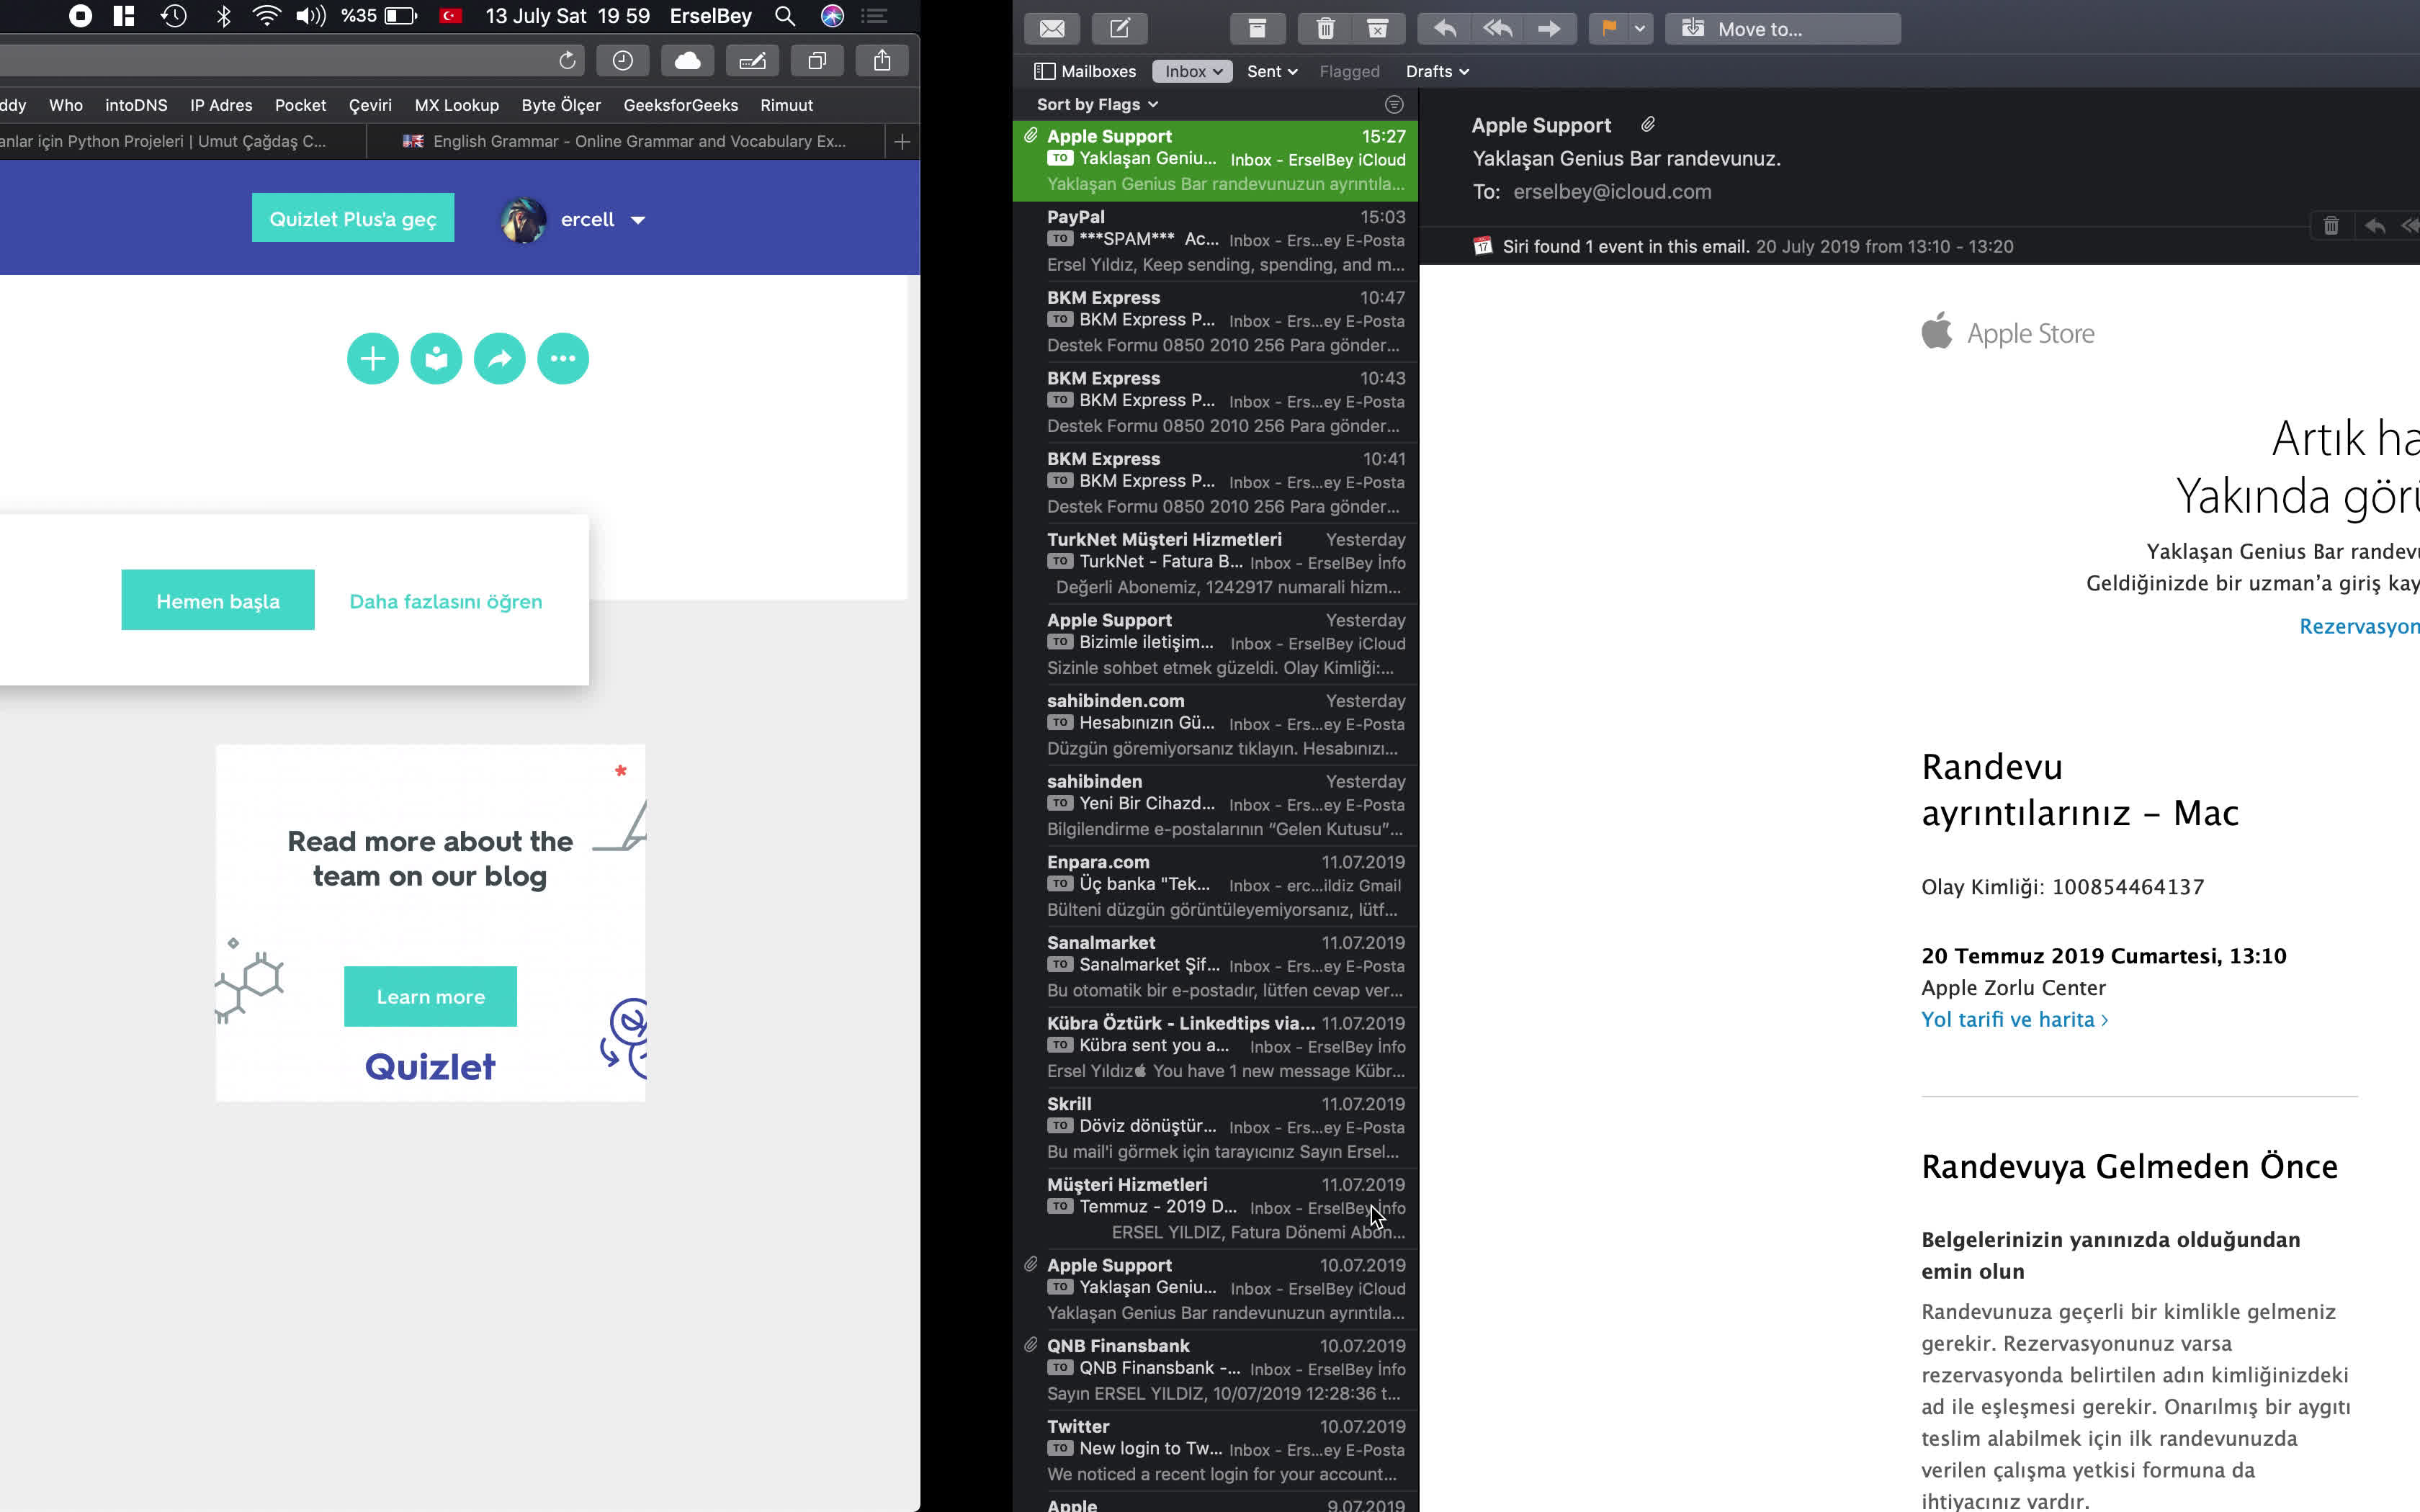Toggle iCloud Tabs in Safari toolbar

(687, 61)
